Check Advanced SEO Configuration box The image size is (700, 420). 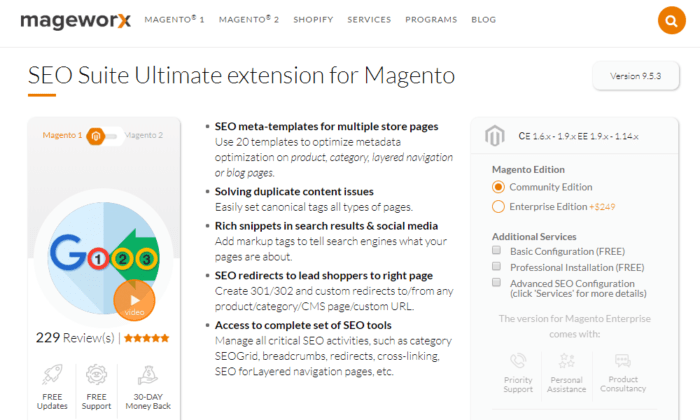pyautogui.click(x=496, y=283)
